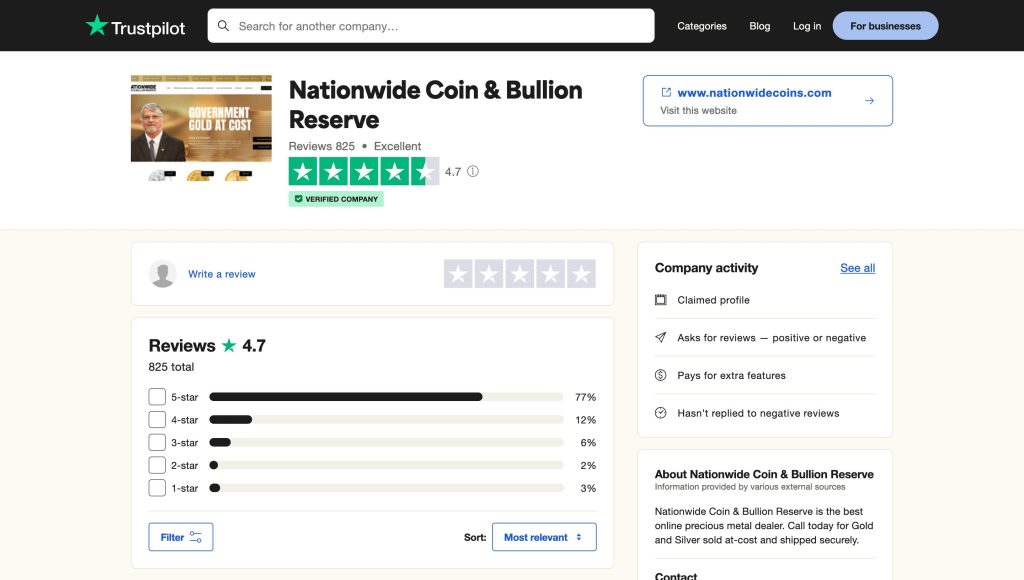Click the user avatar next to Write a review
The image size is (1024, 580).
pos(163,274)
